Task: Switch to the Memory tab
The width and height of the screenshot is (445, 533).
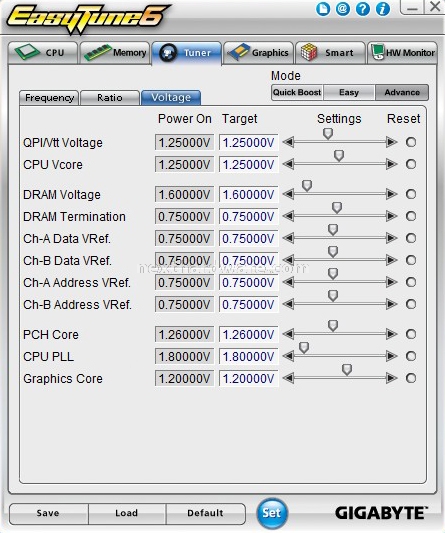Action: [x=115, y=53]
